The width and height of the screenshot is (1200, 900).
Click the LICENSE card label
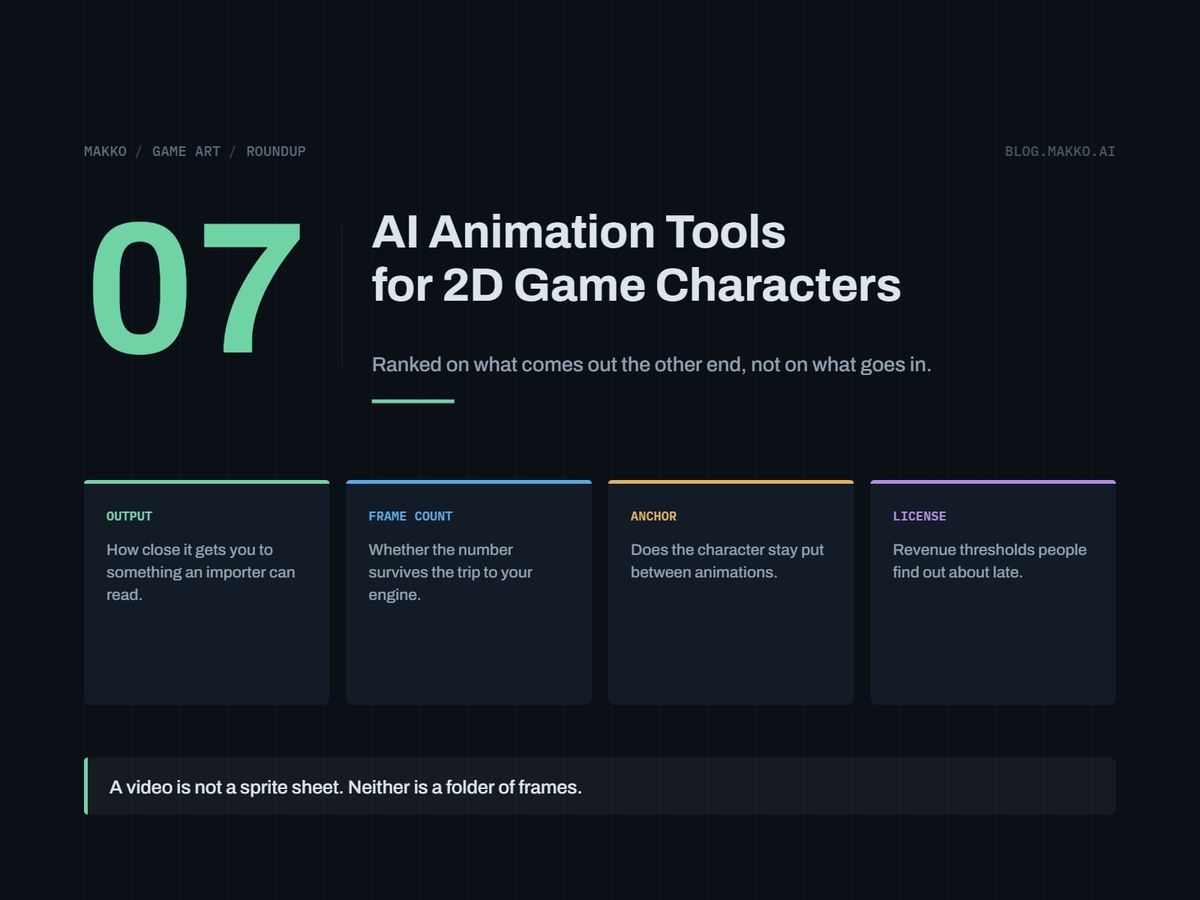[919, 516]
